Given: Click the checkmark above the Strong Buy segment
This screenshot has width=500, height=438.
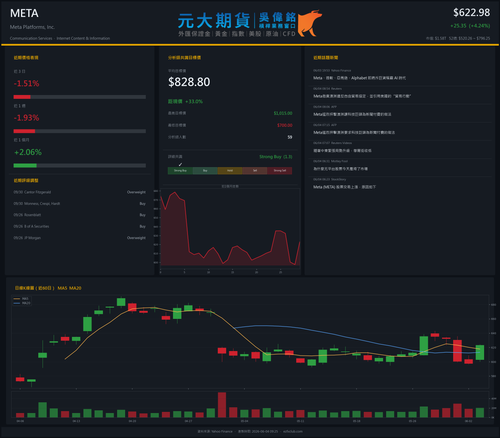Looking at the screenshot, I should tap(180, 164).
